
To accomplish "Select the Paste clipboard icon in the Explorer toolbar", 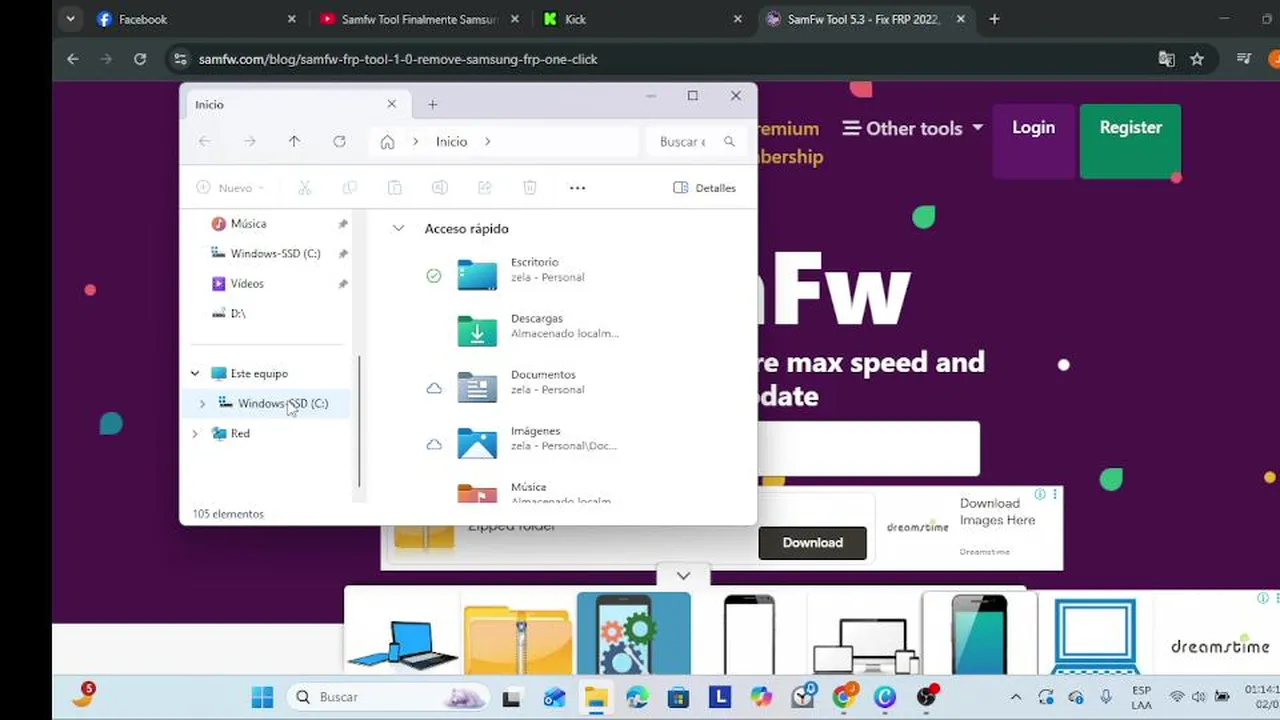I will click(x=395, y=188).
